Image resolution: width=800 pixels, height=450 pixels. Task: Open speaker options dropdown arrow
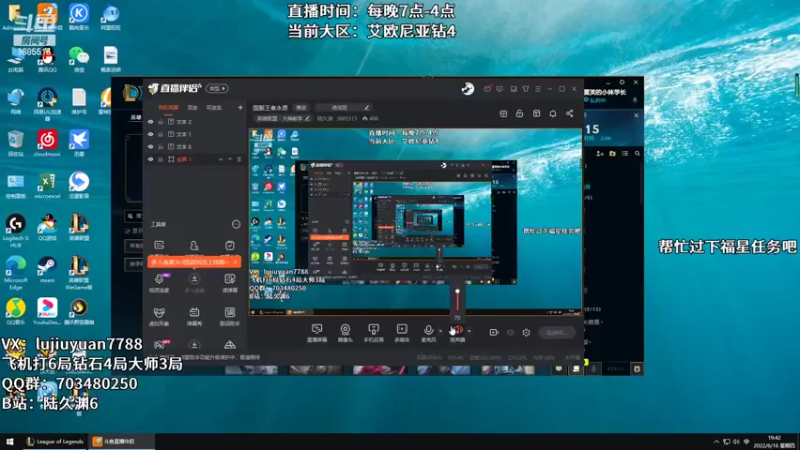[x=469, y=331]
